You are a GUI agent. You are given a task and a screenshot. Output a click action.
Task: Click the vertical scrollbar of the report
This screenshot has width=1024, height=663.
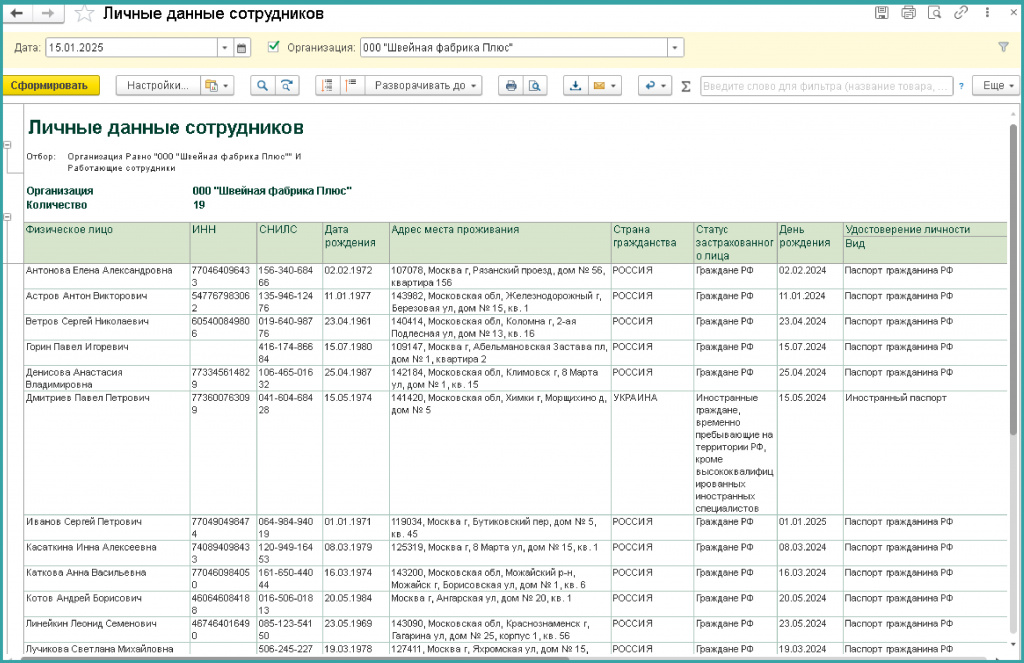click(x=1013, y=281)
